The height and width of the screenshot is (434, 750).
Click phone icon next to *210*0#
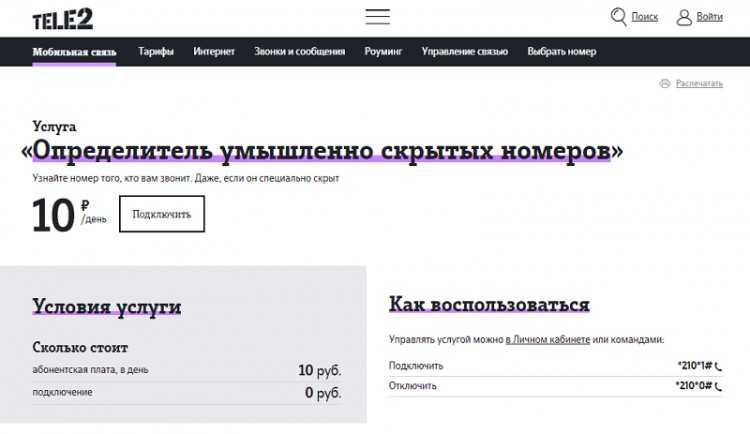[718, 387]
